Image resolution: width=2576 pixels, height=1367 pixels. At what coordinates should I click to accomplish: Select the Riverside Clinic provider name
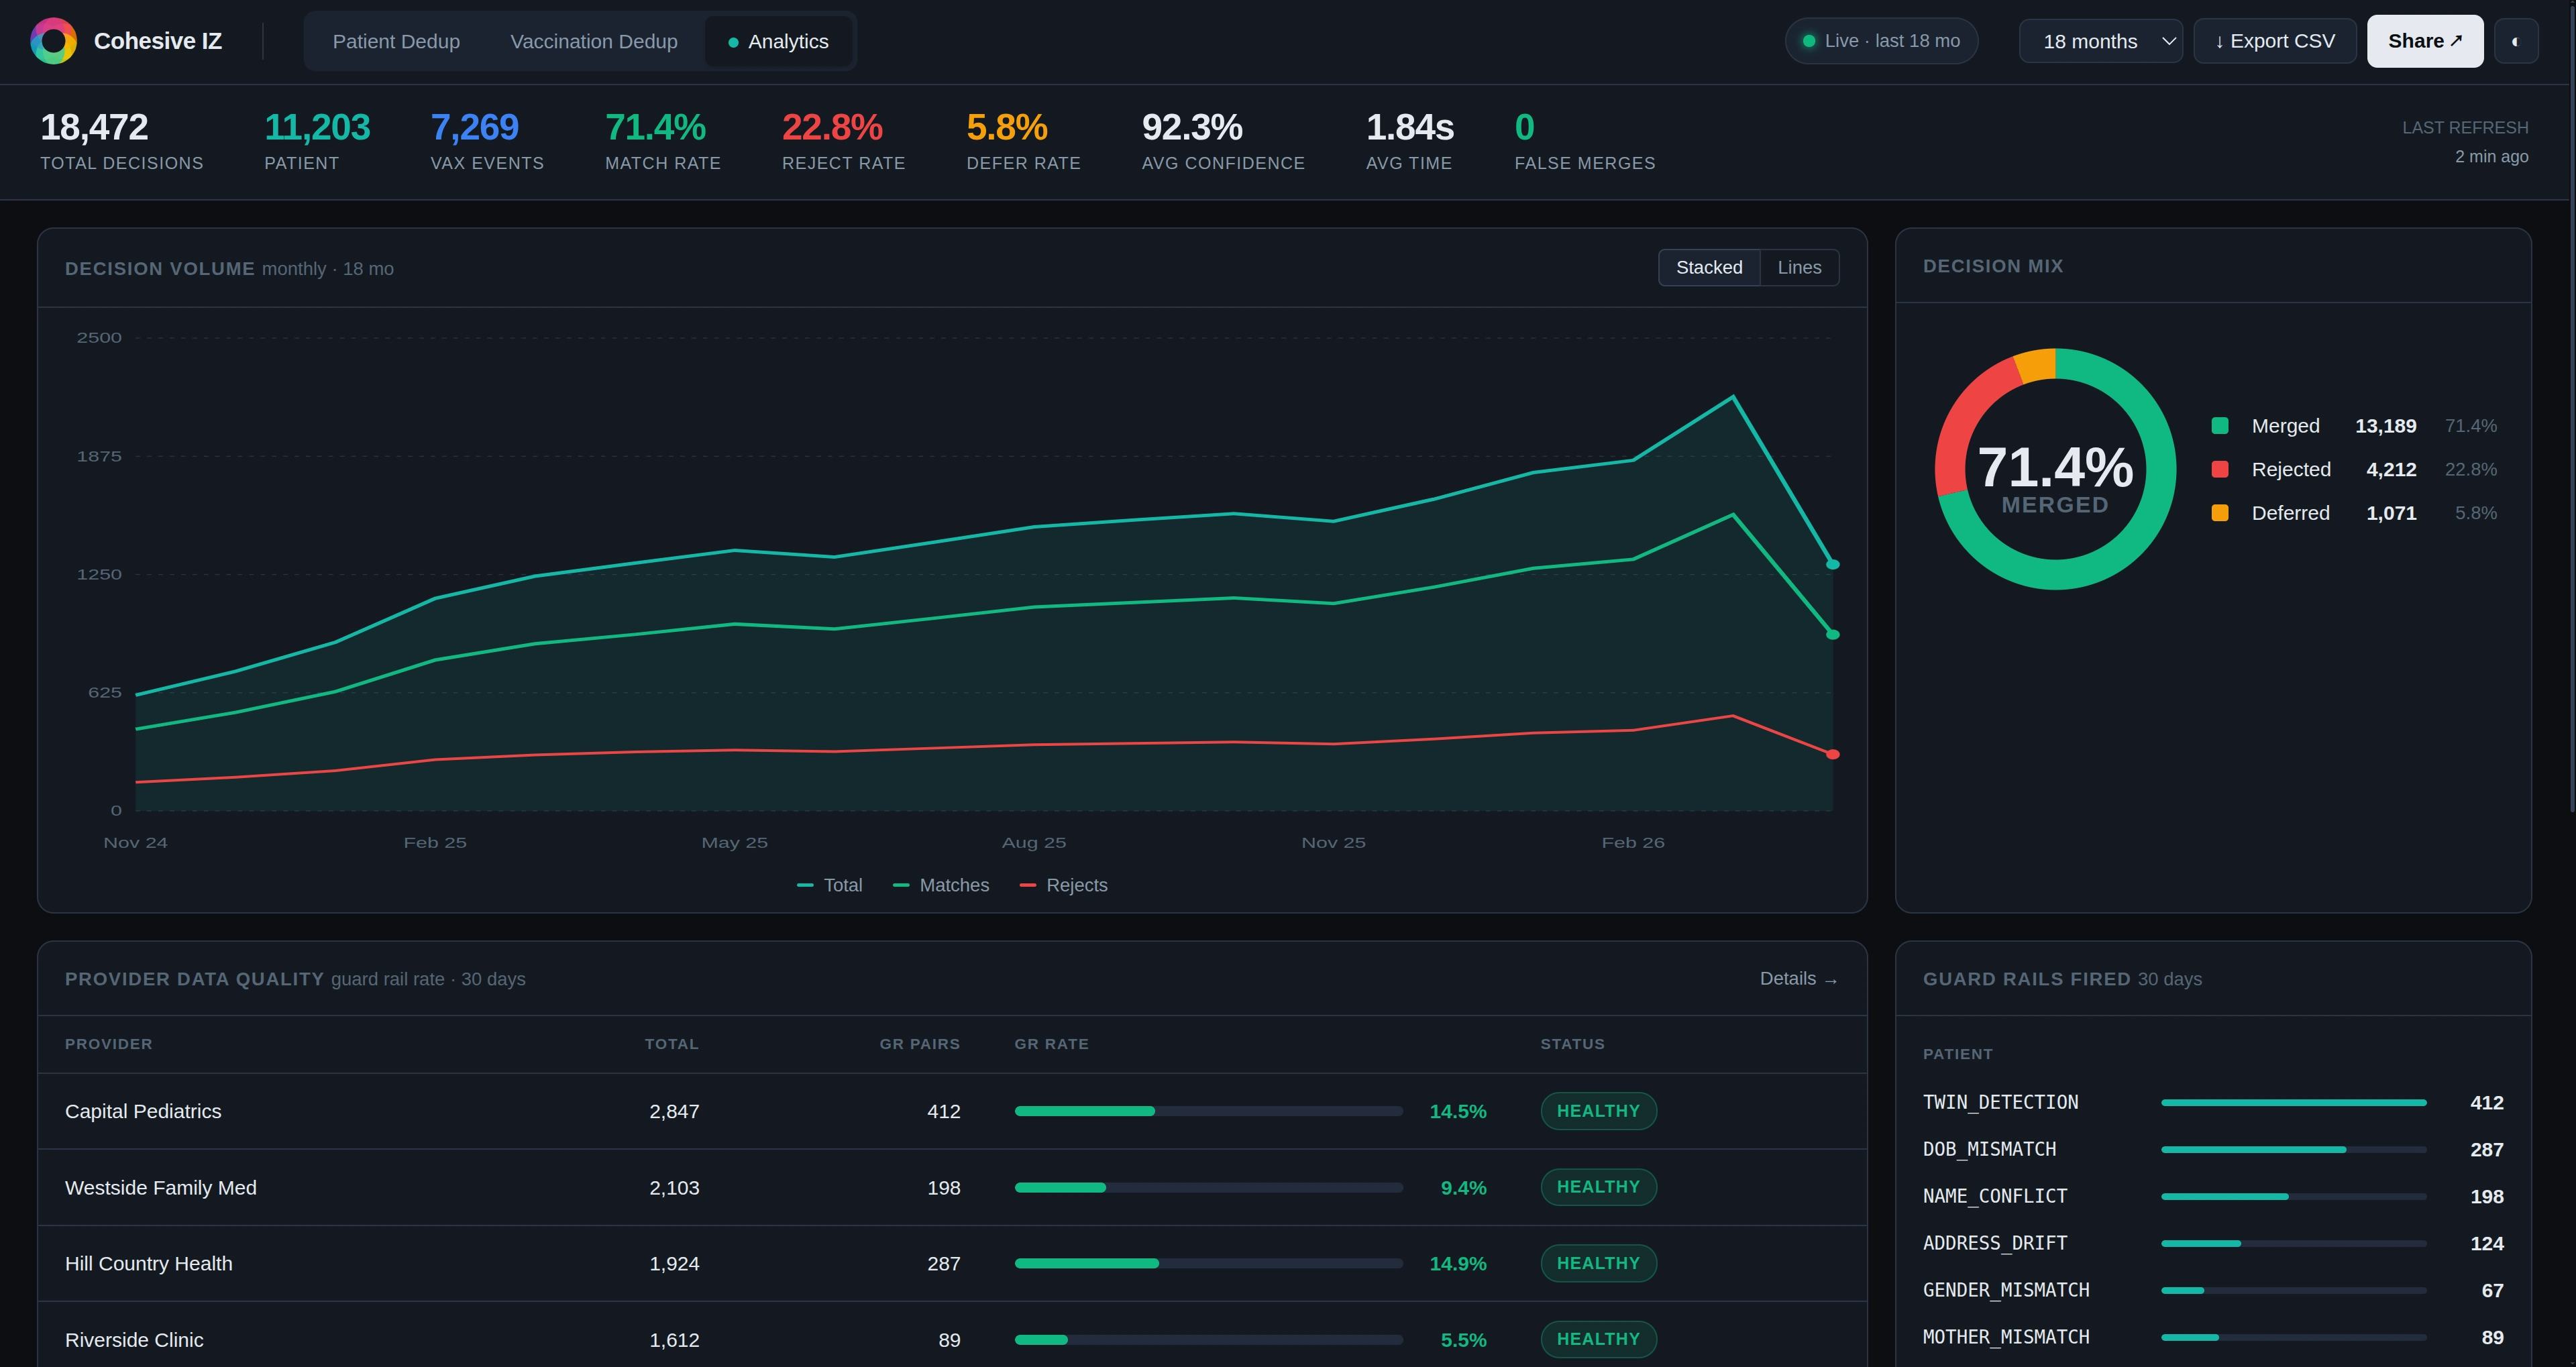[134, 1339]
